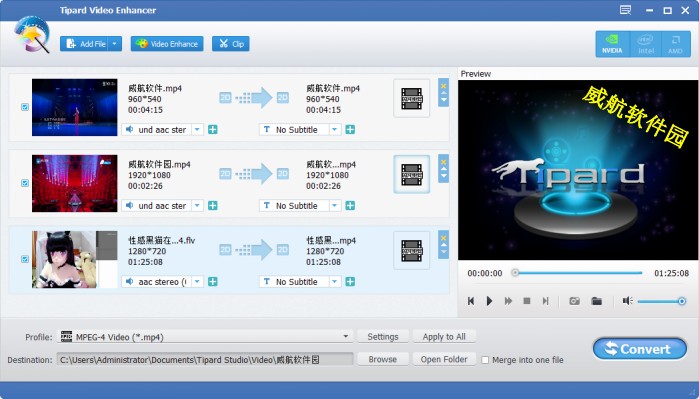Uncheck the first video's checkbox

coord(25,107)
